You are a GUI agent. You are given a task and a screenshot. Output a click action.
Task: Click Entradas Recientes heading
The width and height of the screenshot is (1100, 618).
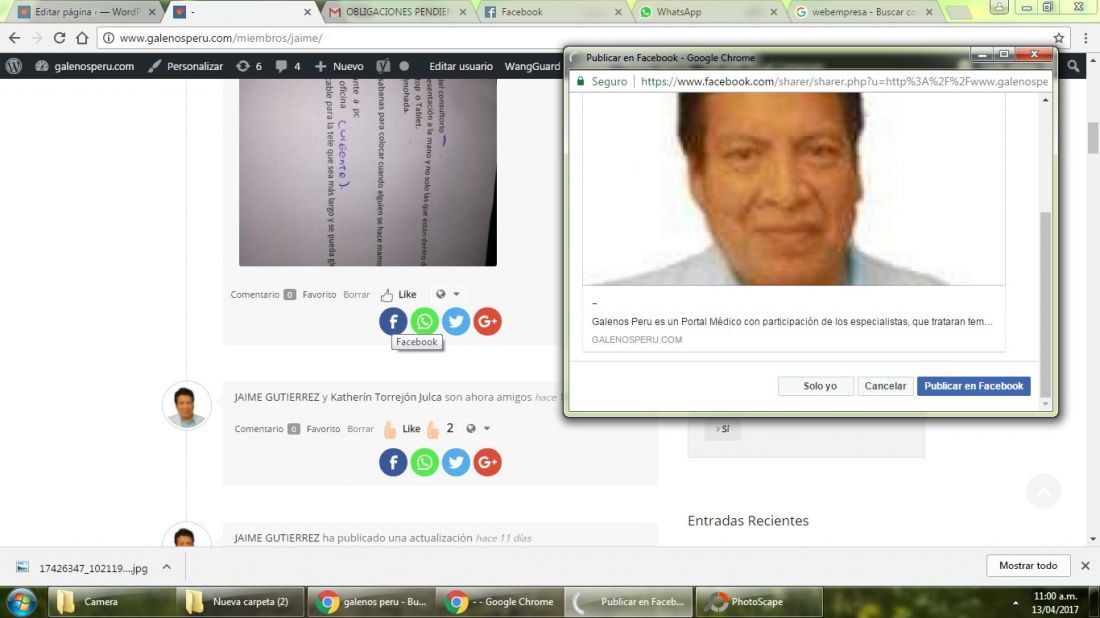748,520
